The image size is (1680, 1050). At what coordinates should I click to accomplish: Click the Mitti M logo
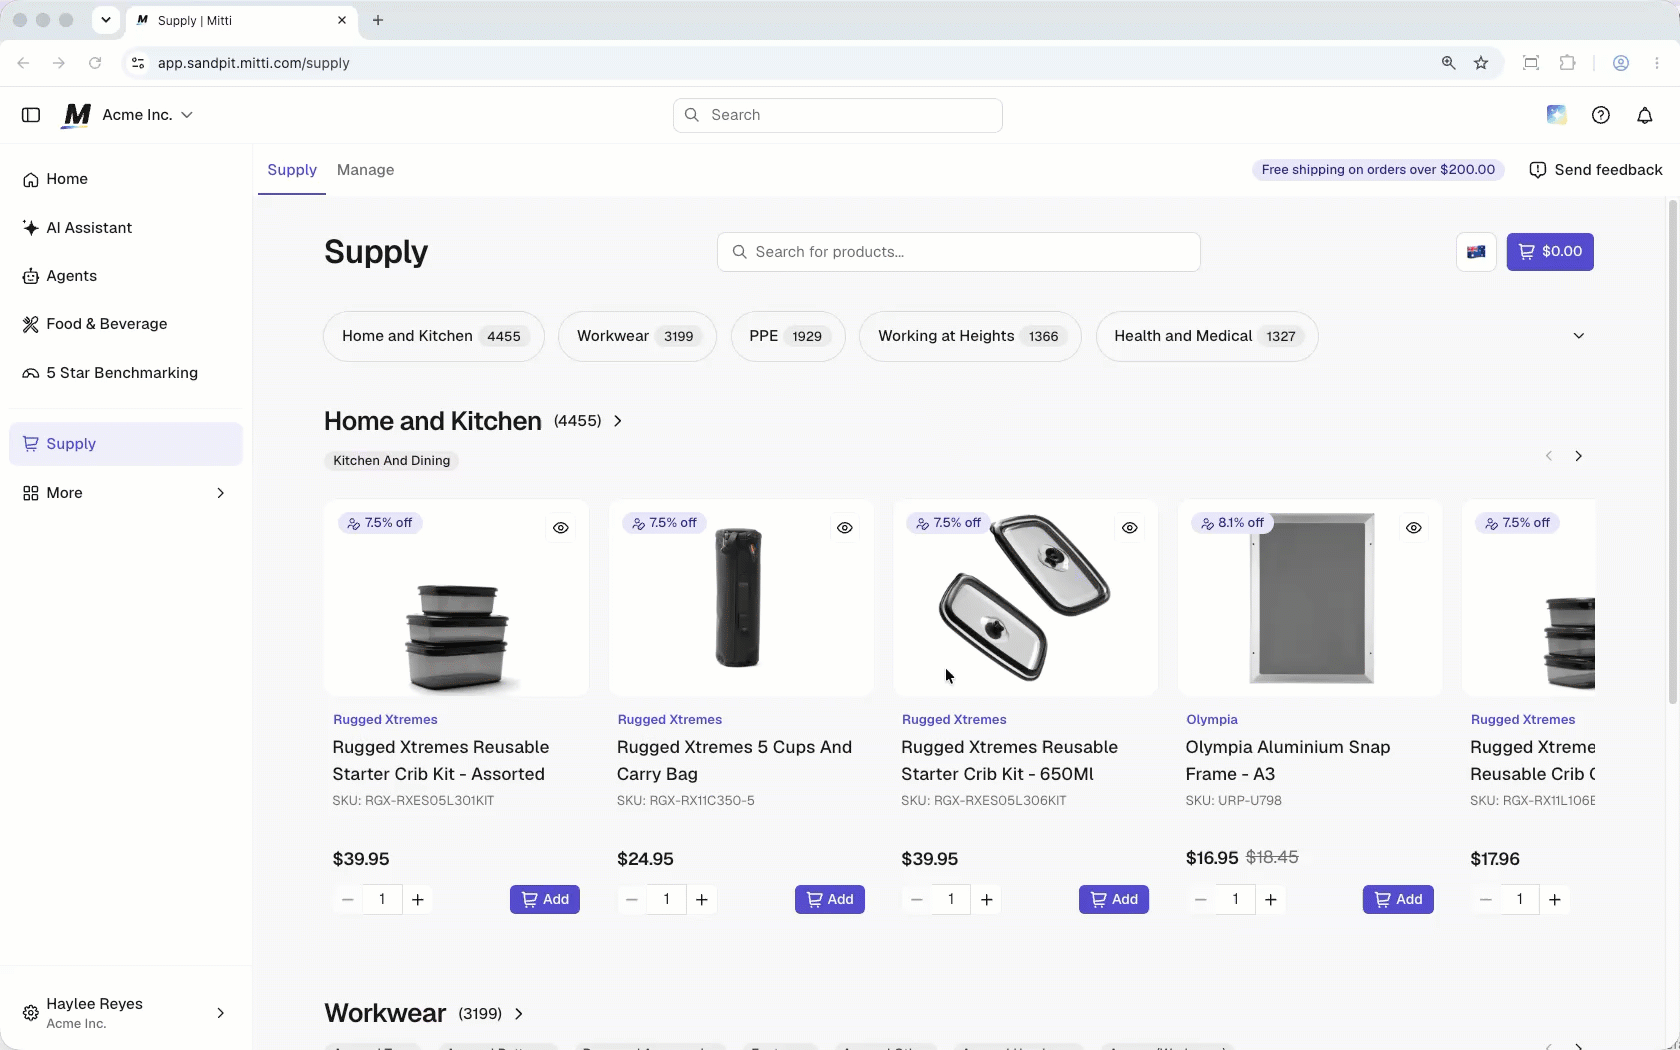[77, 115]
